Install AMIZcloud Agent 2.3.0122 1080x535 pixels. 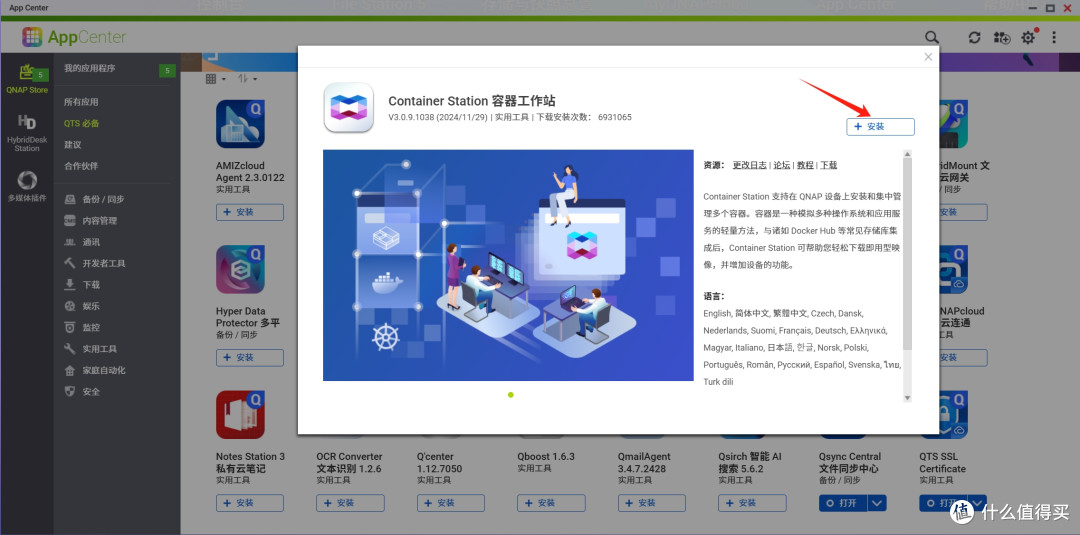pyautogui.click(x=250, y=212)
